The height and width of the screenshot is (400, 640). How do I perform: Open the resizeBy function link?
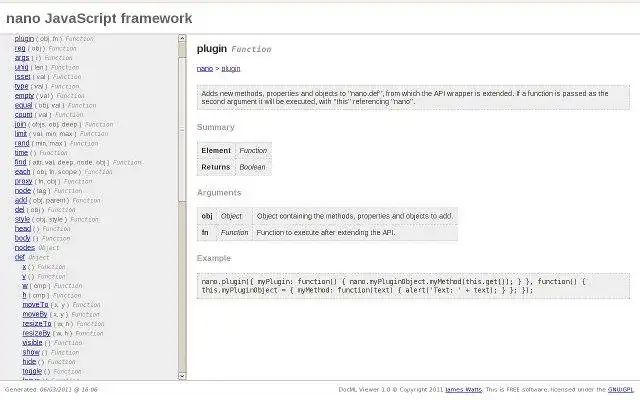(36, 333)
